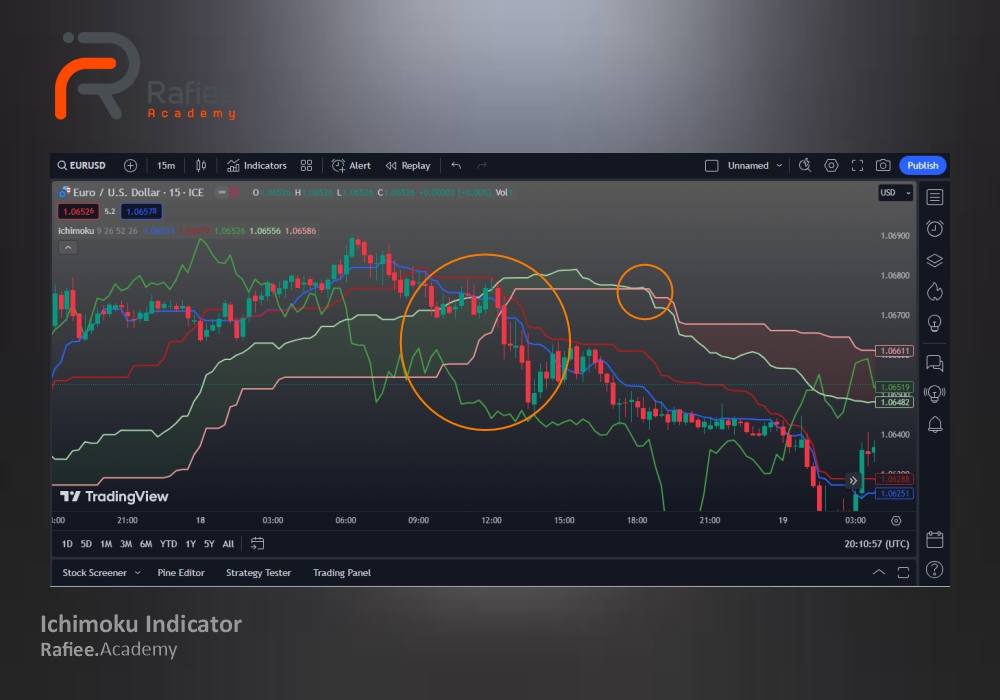Click the Euro / U.S. Dollar chart title
This screenshot has width=1000, height=700.
(x=138, y=193)
